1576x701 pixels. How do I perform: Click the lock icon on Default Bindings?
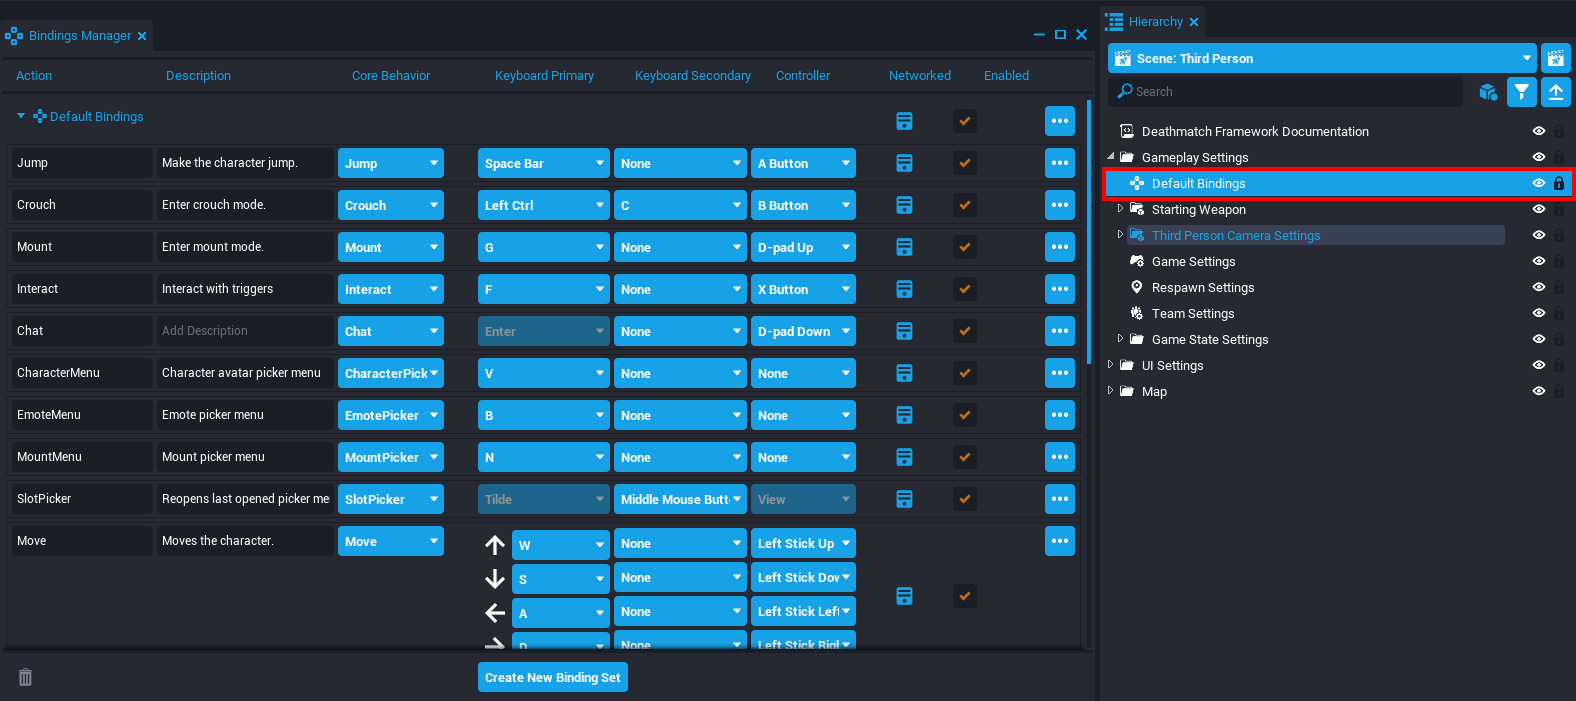[1558, 184]
